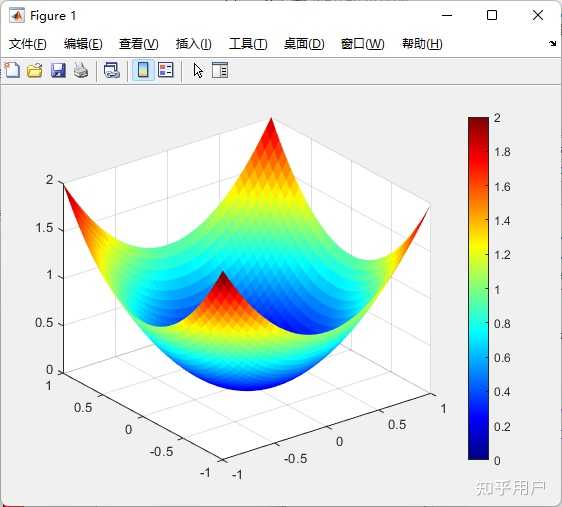Open the 插入(I) menu
Image resolution: width=562 pixels, height=507 pixels.
point(194,44)
